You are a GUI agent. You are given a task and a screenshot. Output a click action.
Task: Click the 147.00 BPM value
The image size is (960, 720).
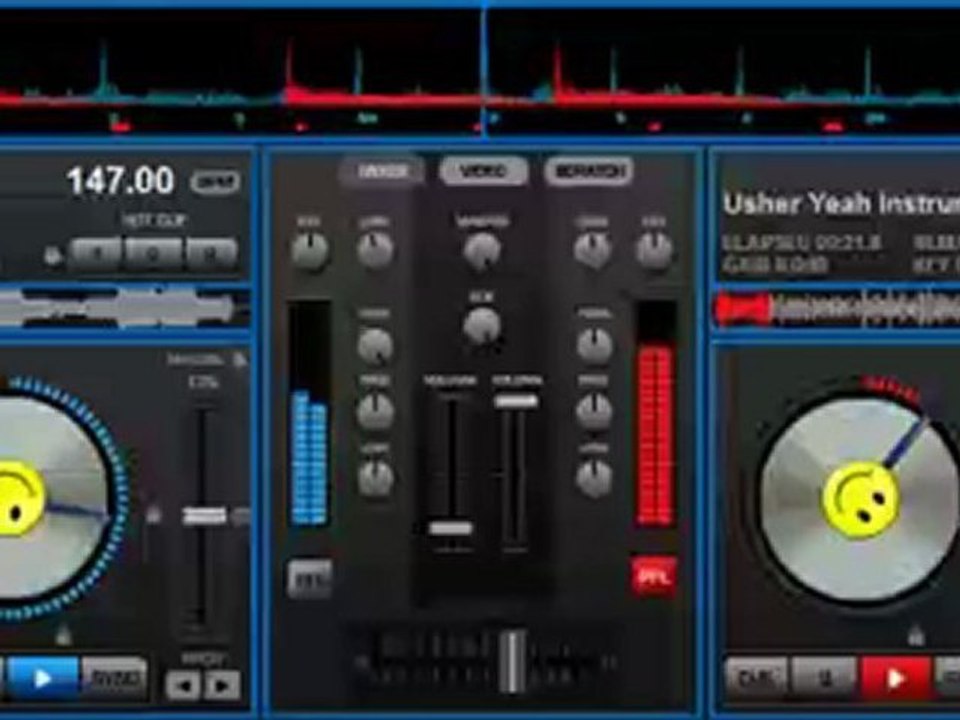click(120, 181)
